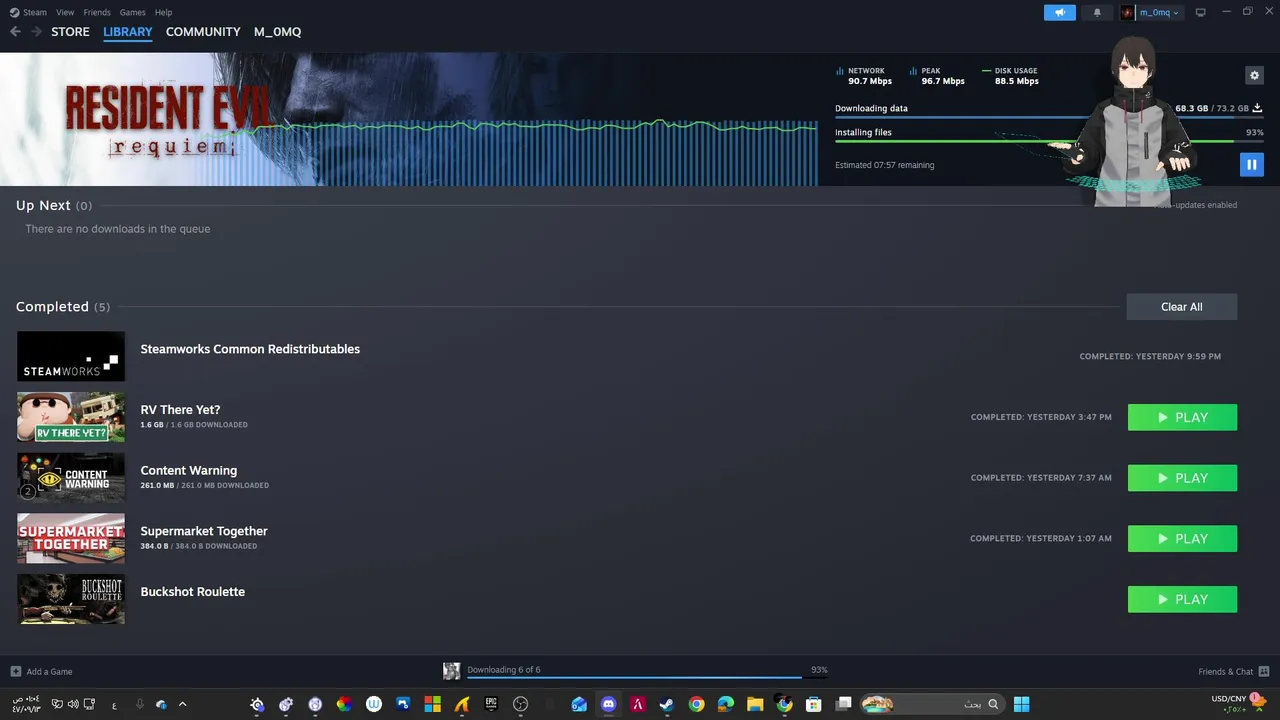
Task: Click the microphone tray icon
Action: (x=140, y=704)
